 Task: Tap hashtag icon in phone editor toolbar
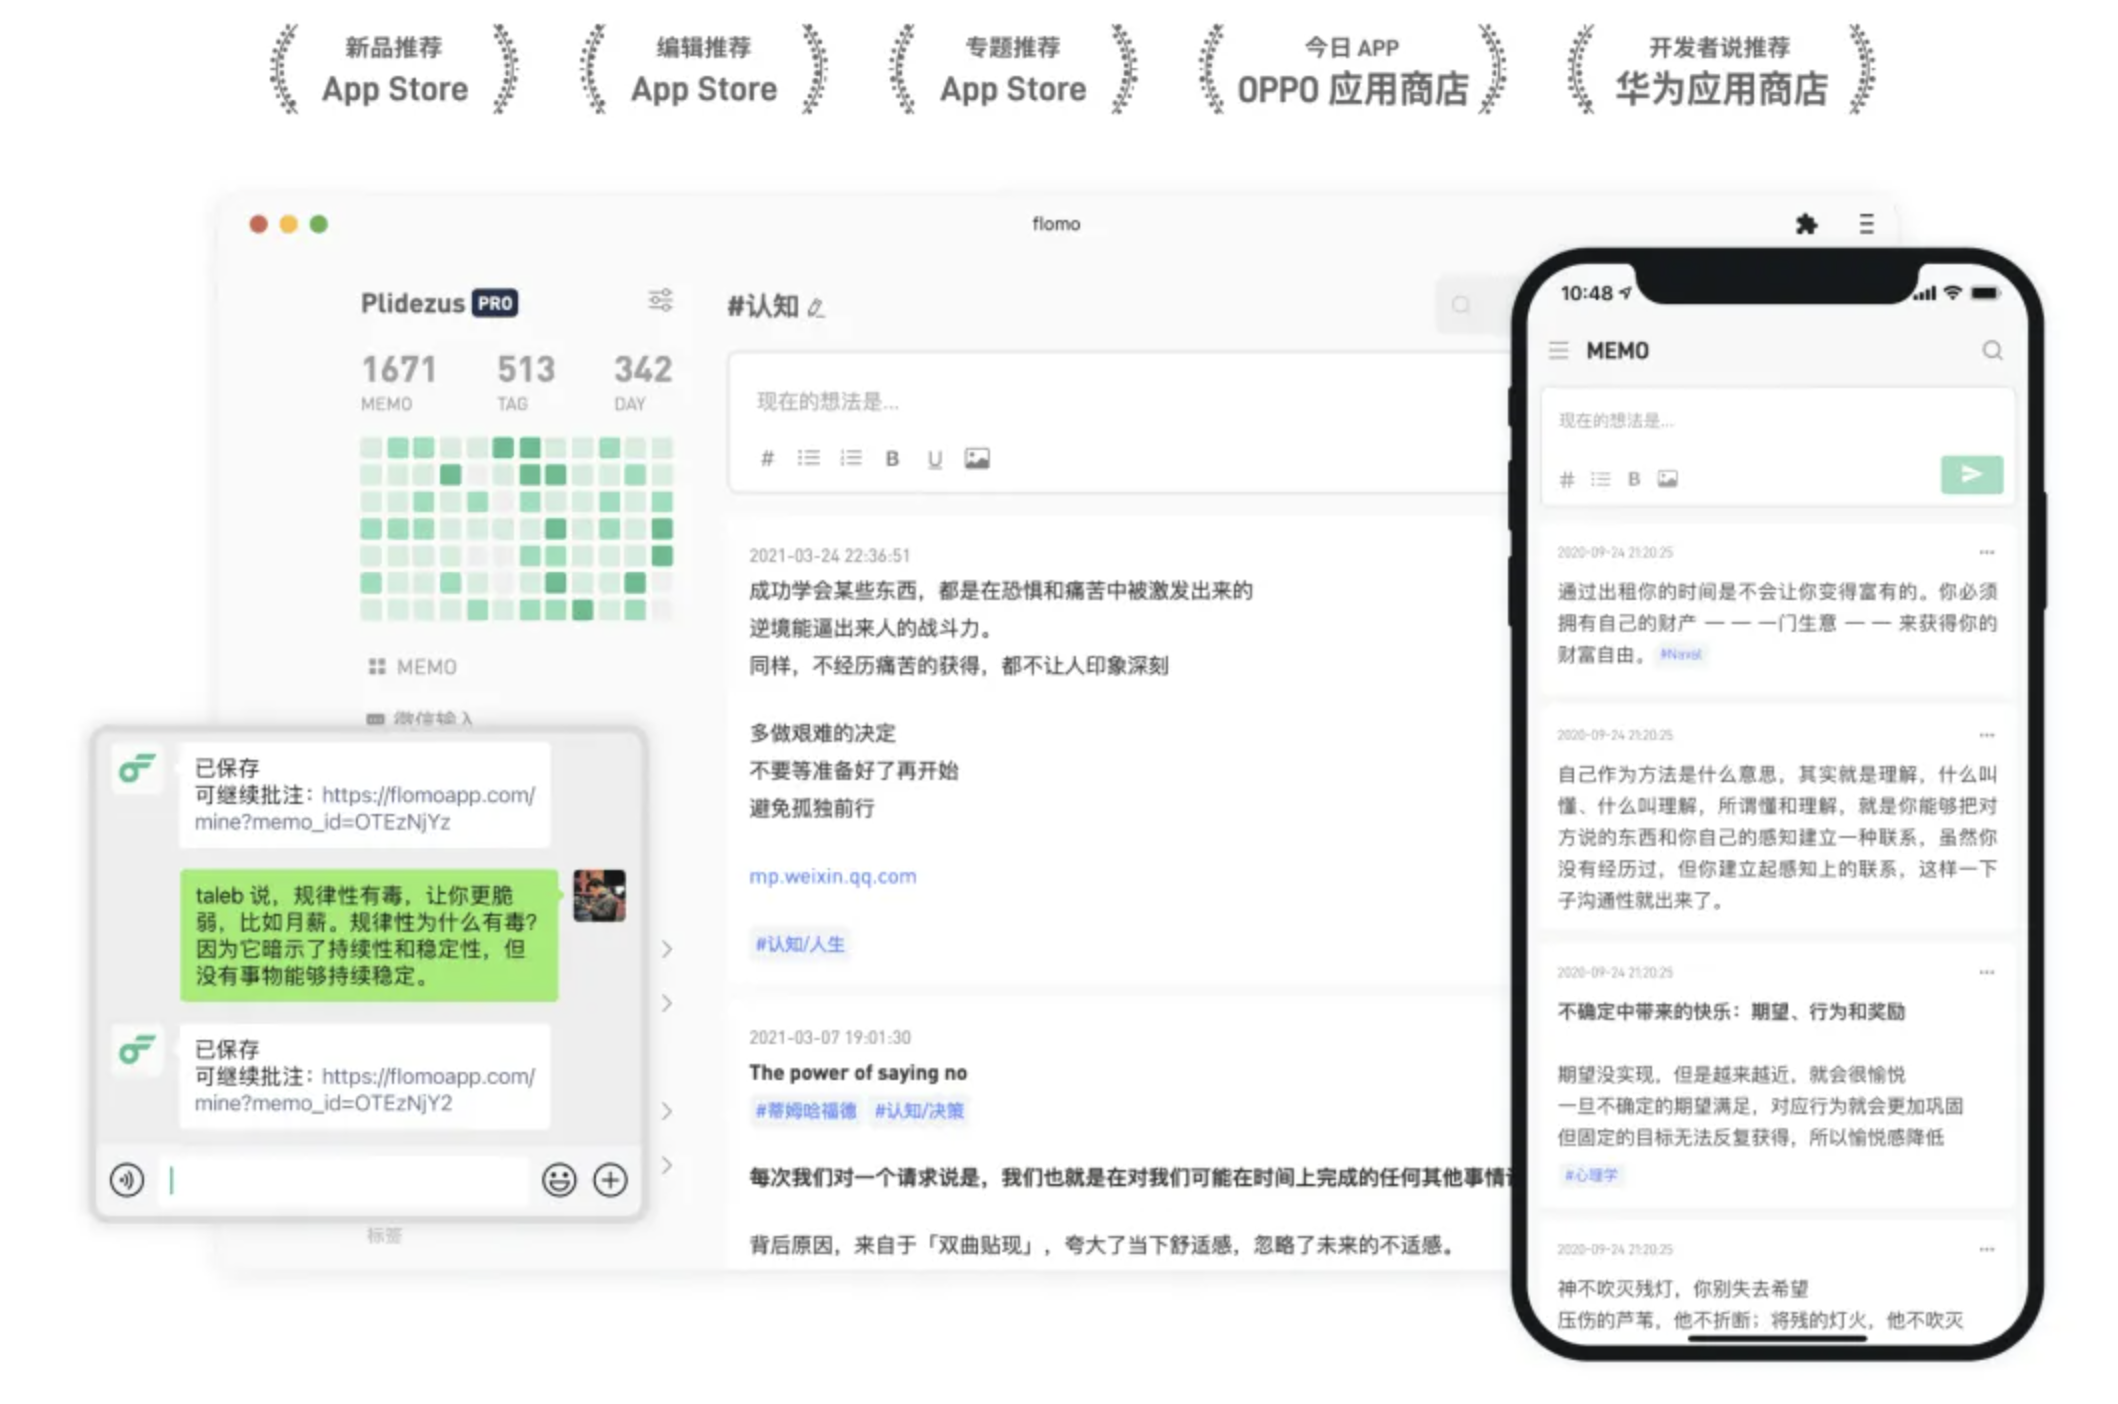1567,479
